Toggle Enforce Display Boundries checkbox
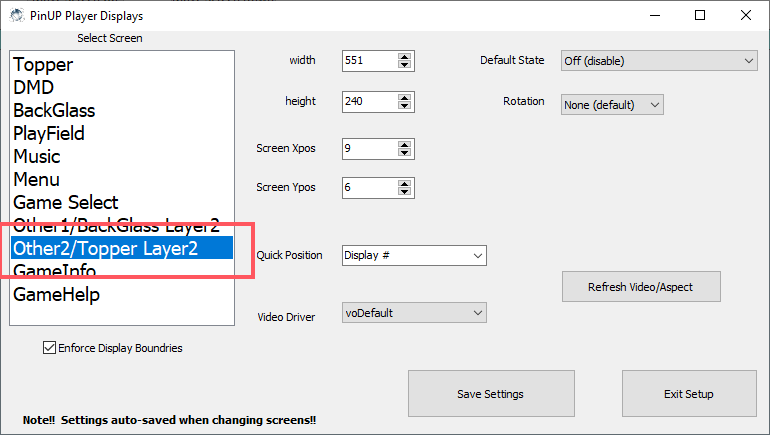 pos(49,348)
